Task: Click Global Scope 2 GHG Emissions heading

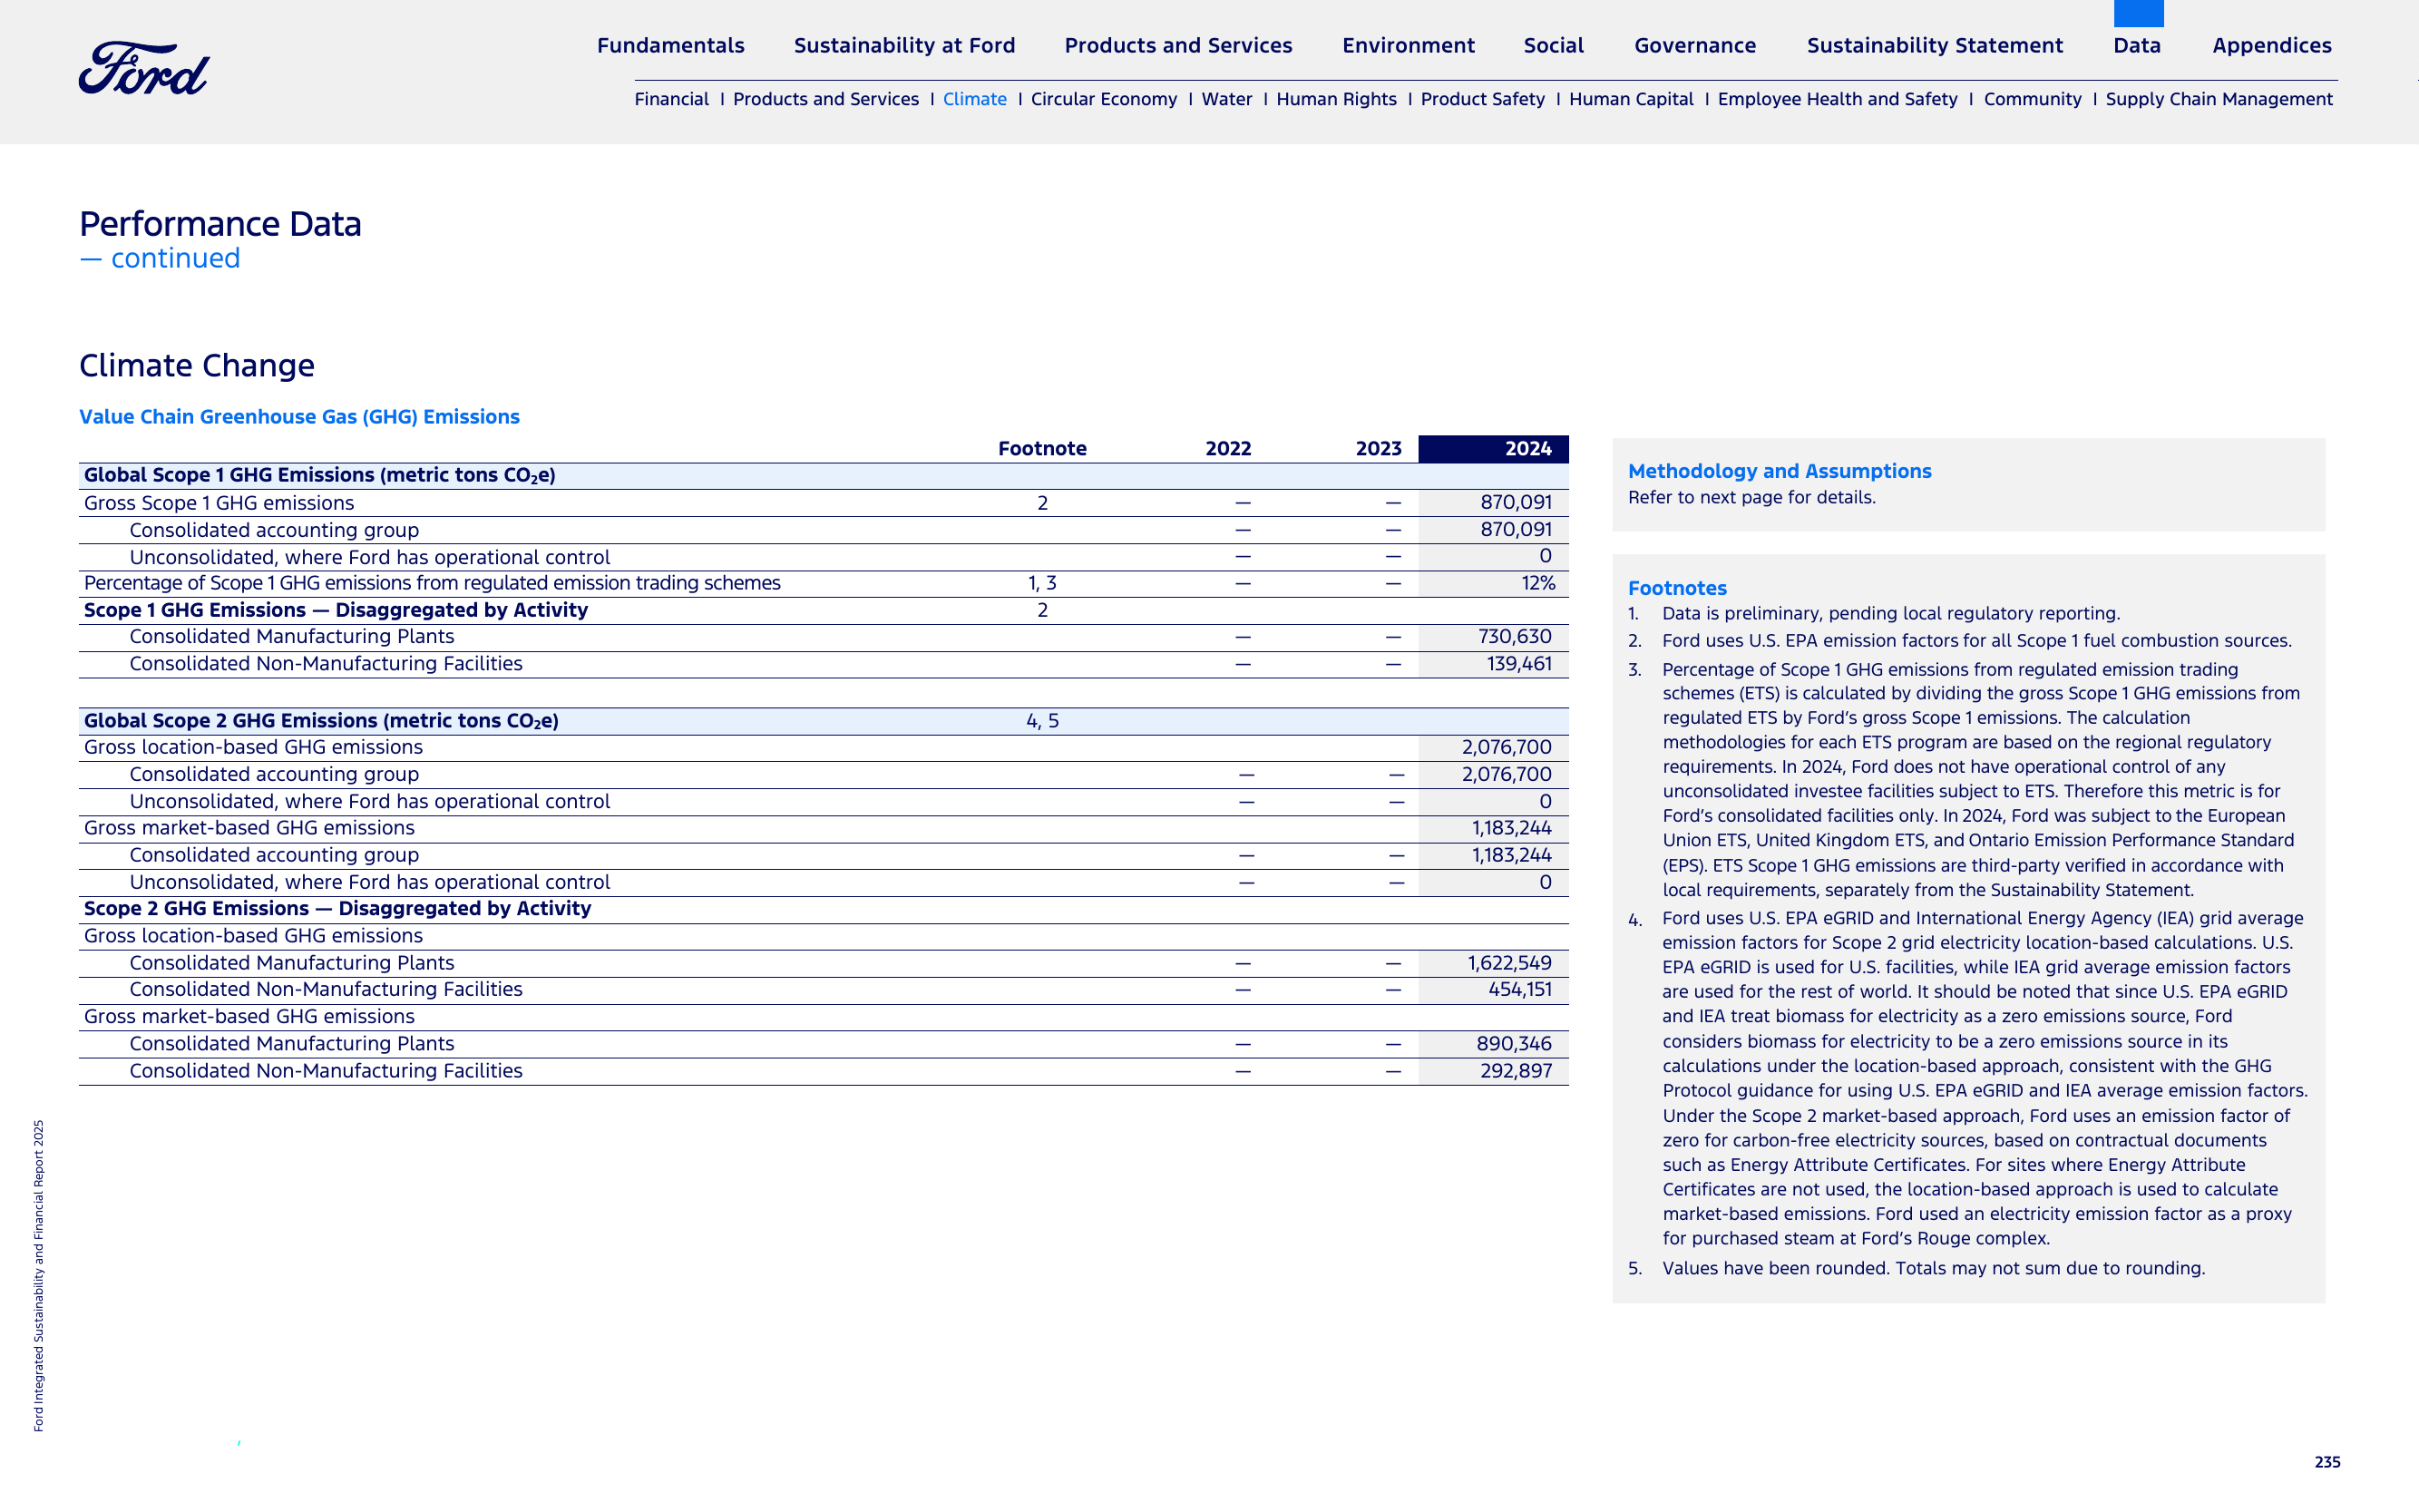Action: click(x=321, y=721)
